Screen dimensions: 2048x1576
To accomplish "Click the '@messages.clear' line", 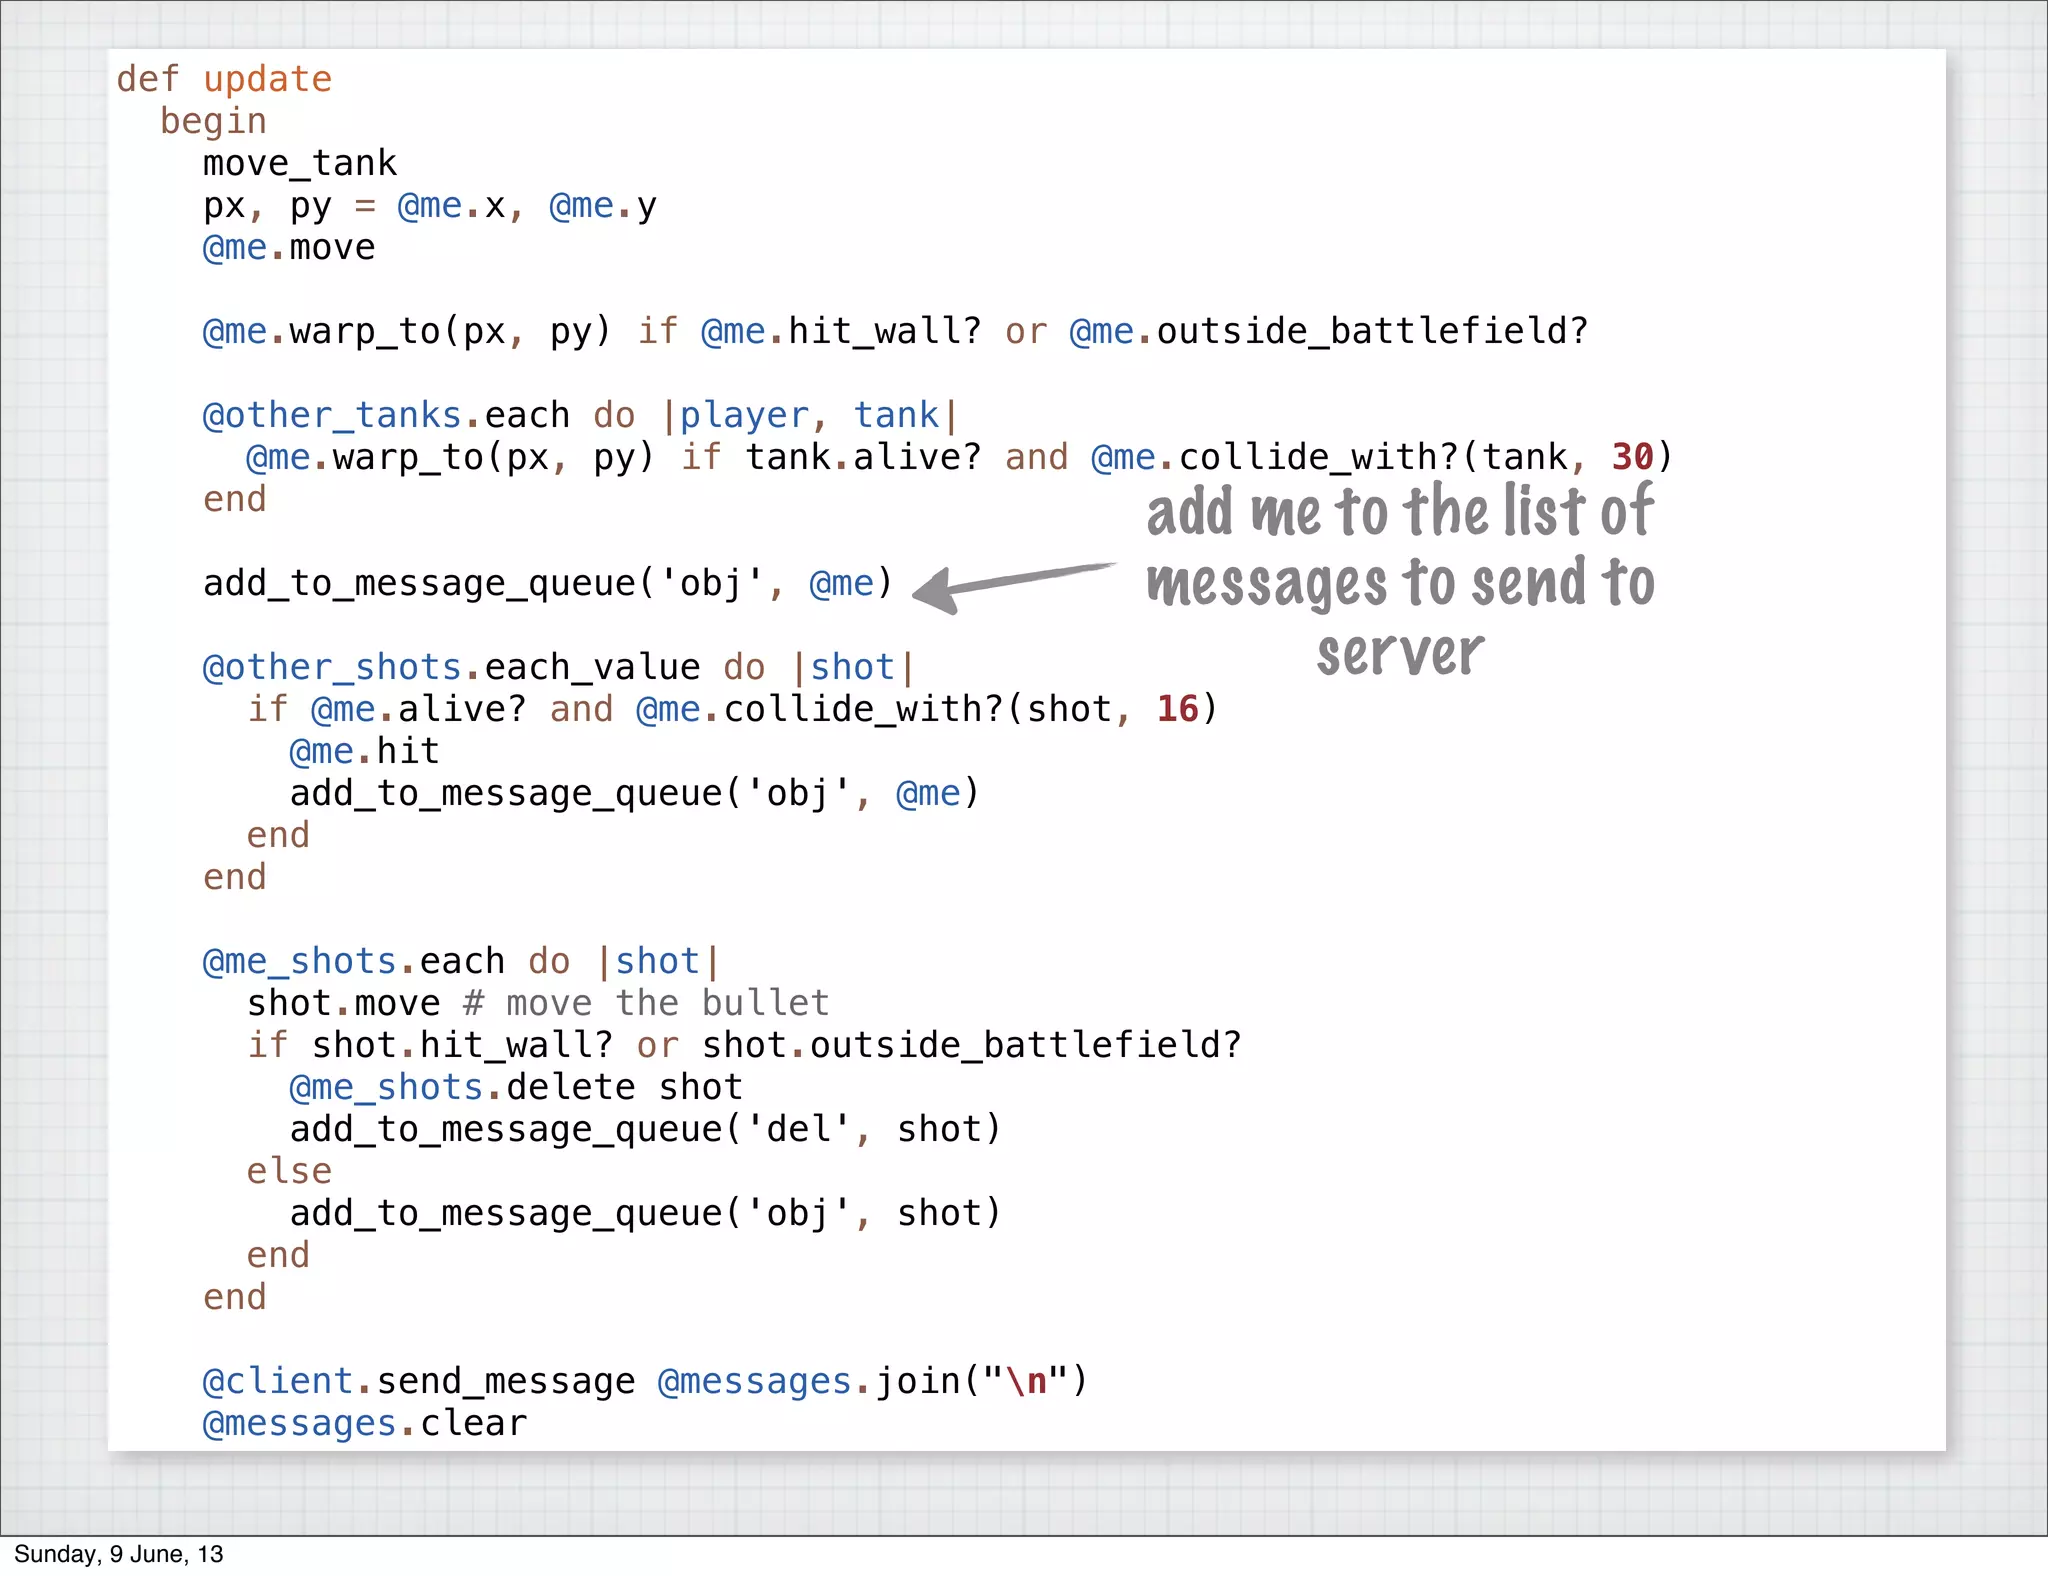I will pyautogui.click(x=364, y=1423).
